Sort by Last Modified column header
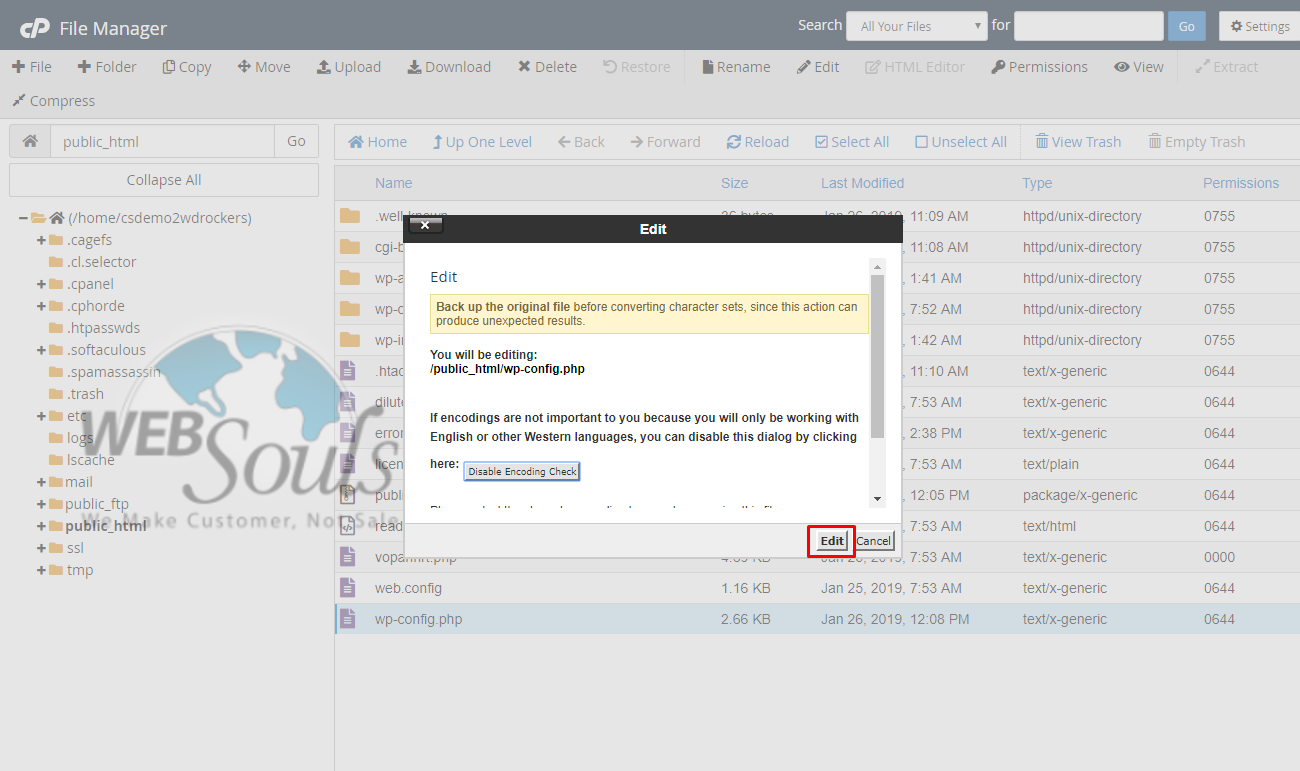The height and width of the screenshot is (771, 1300). click(863, 183)
